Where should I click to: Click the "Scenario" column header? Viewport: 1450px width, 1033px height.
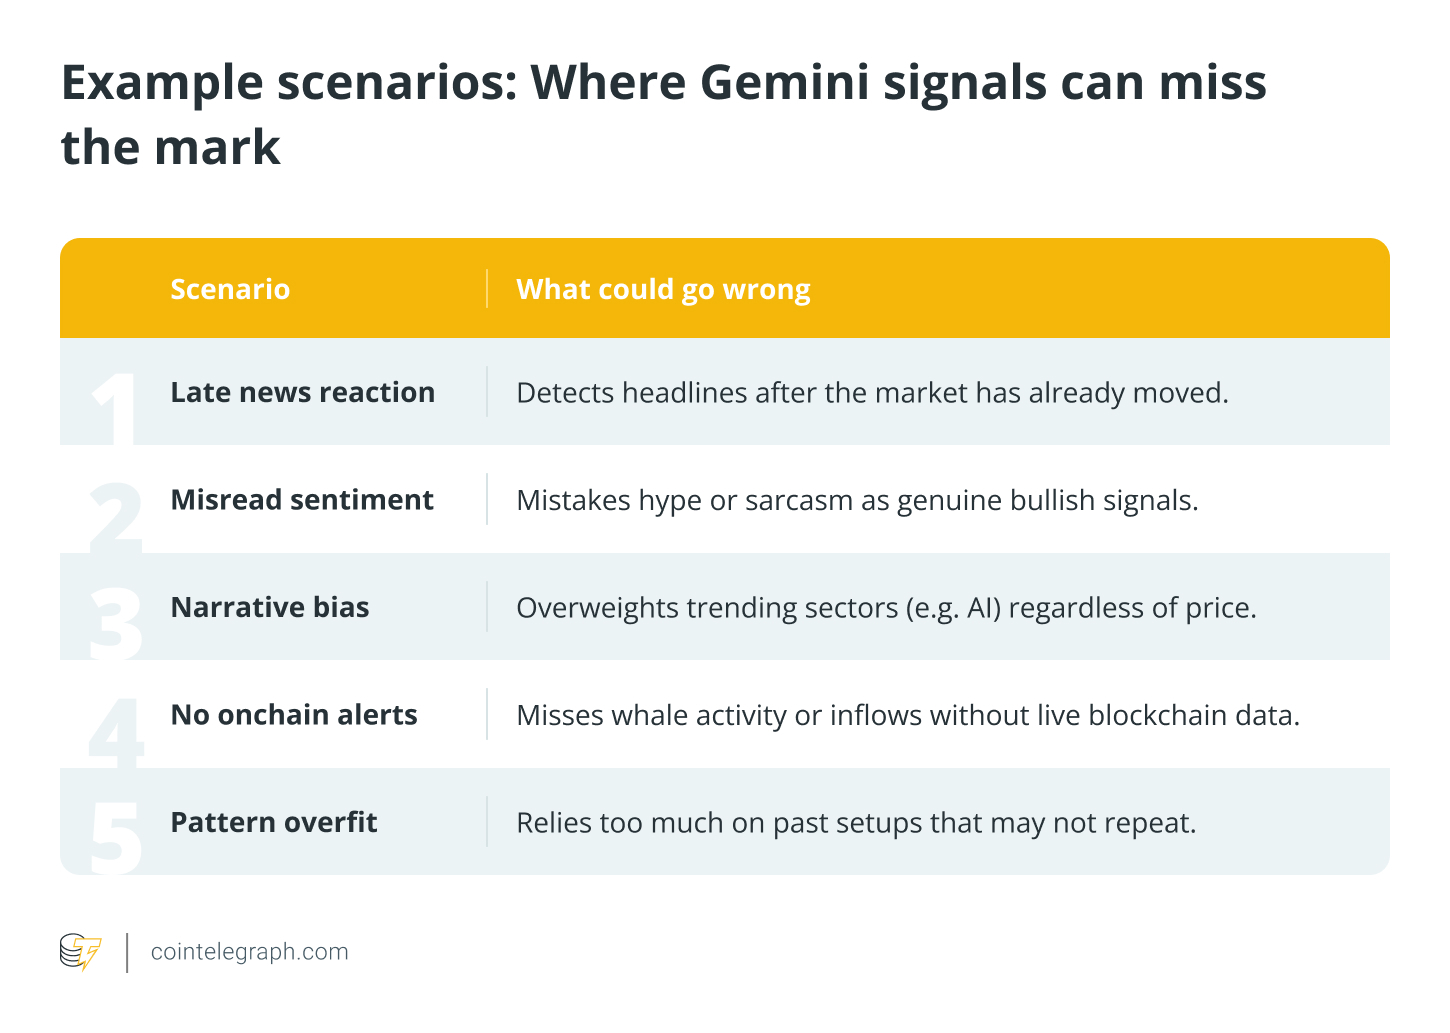pyautogui.click(x=230, y=289)
